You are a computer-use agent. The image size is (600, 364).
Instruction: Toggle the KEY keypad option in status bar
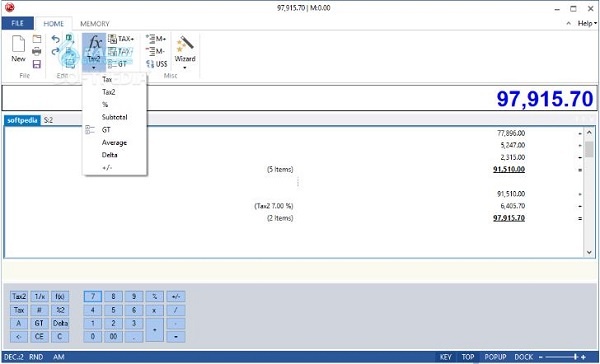tap(446, 357)
